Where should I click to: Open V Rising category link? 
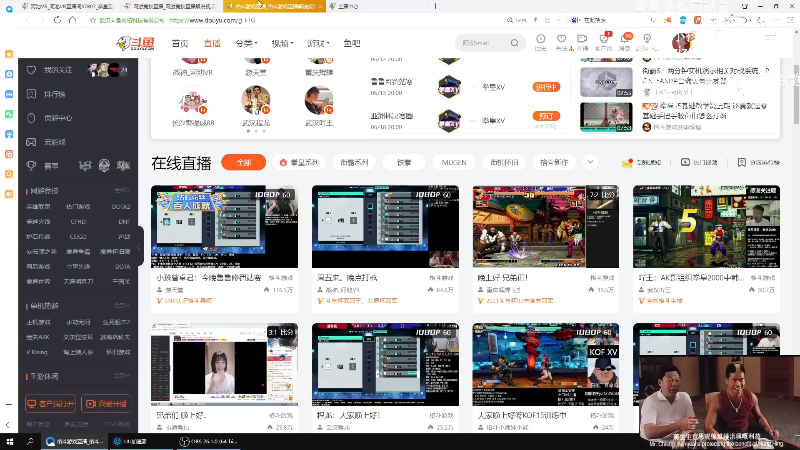pyautogui.click(x=37, y=352)
